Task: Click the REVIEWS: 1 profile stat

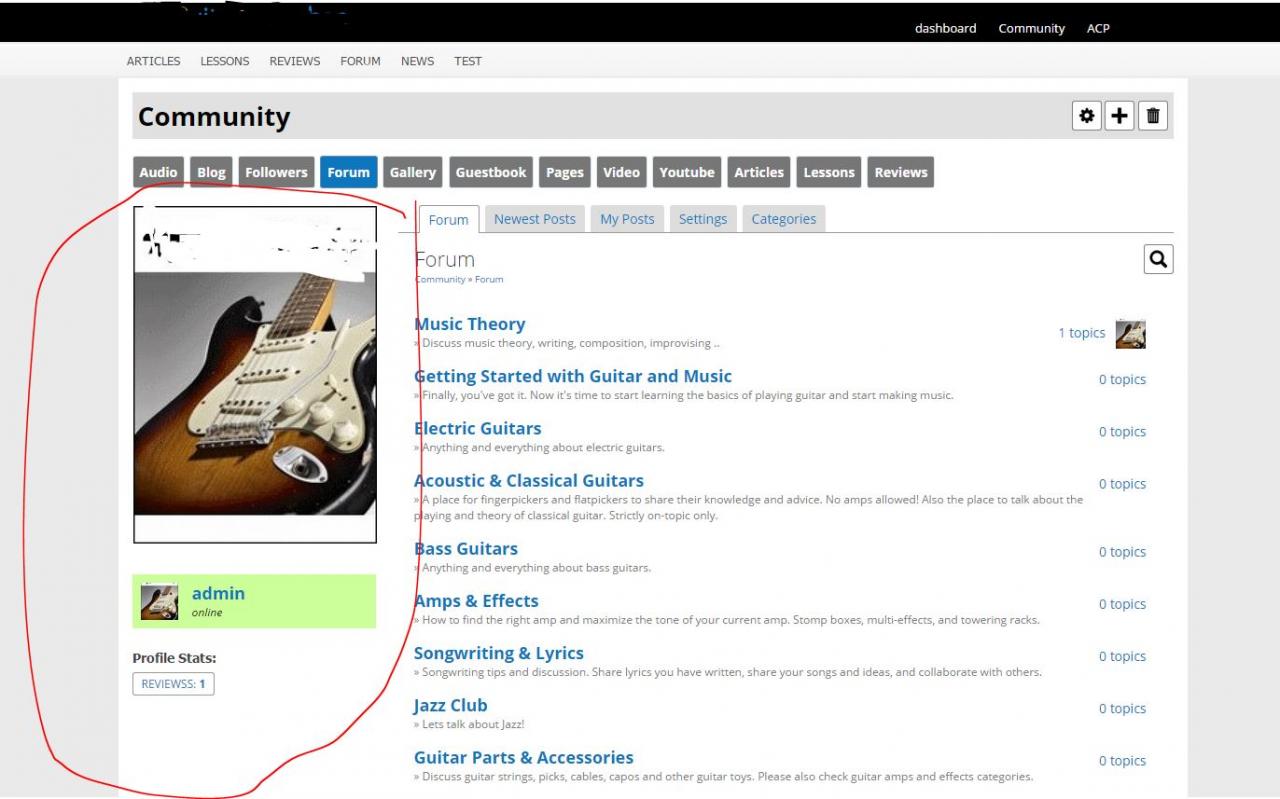Action: (173, 684)
